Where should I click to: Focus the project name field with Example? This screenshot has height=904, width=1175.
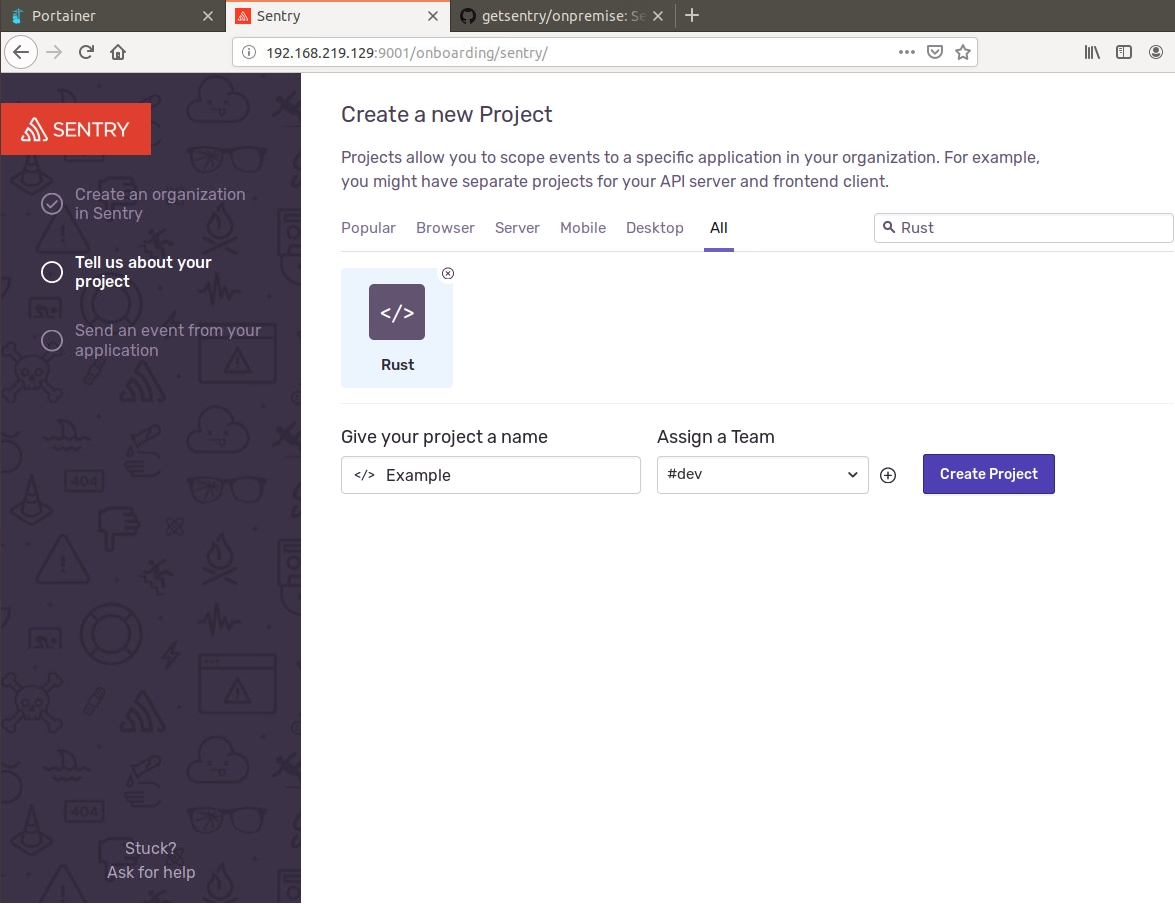[x=491, y=475]
